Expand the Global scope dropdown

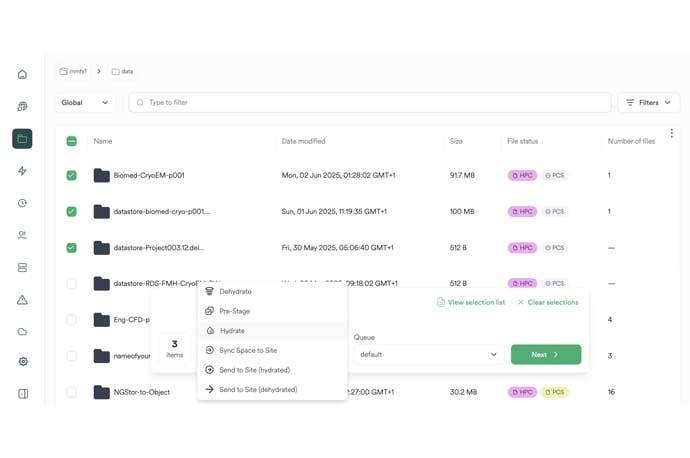(84, 102)
